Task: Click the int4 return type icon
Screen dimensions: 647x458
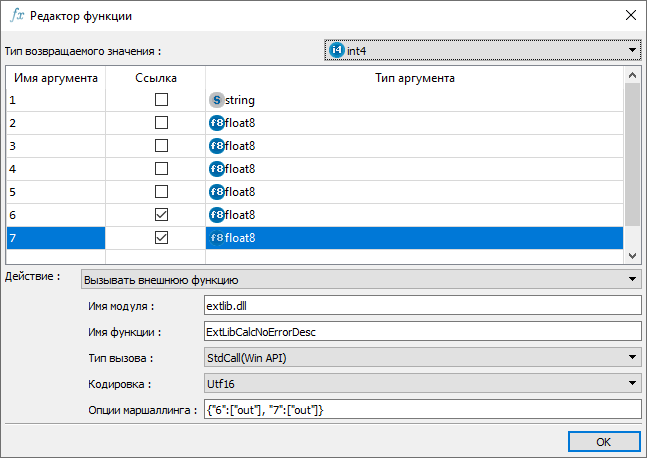Action: tap(336, 49)
